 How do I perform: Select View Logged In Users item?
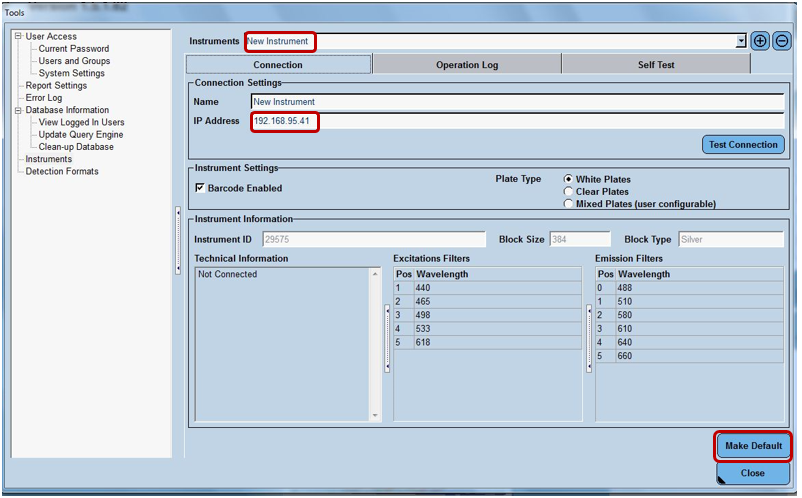81,123
